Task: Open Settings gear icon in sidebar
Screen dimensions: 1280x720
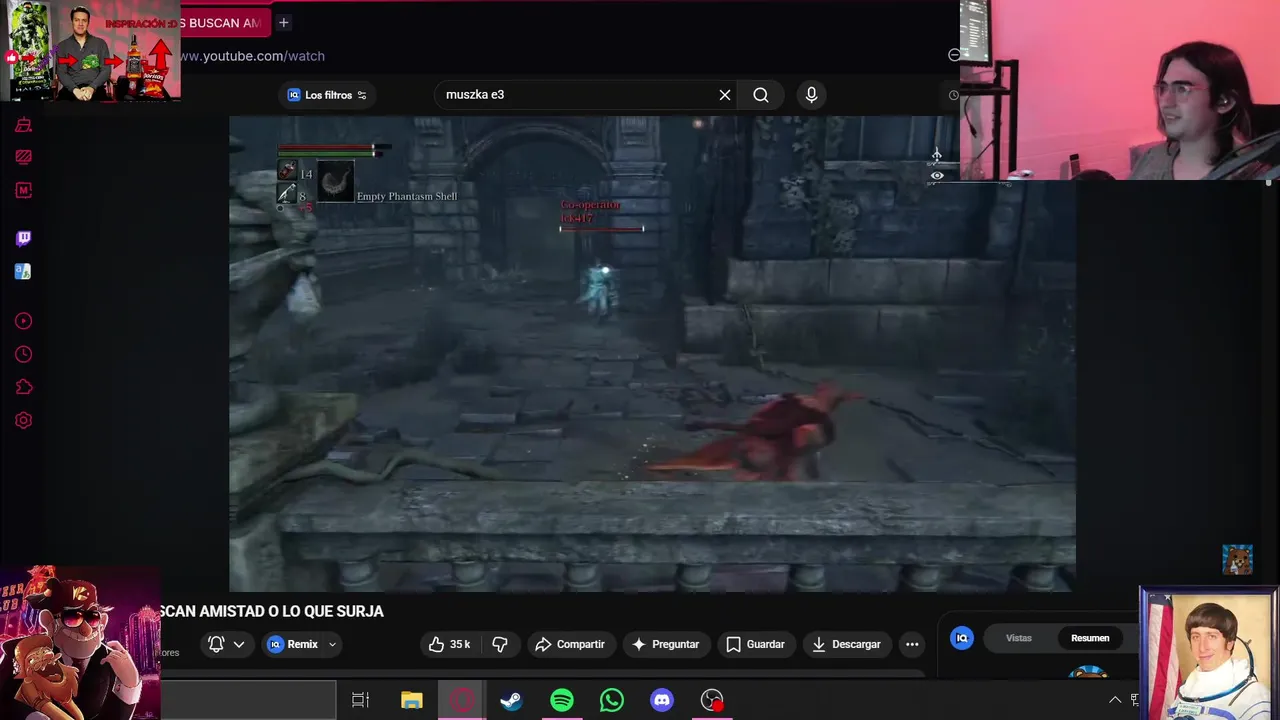Action: (x=23, y=421)
